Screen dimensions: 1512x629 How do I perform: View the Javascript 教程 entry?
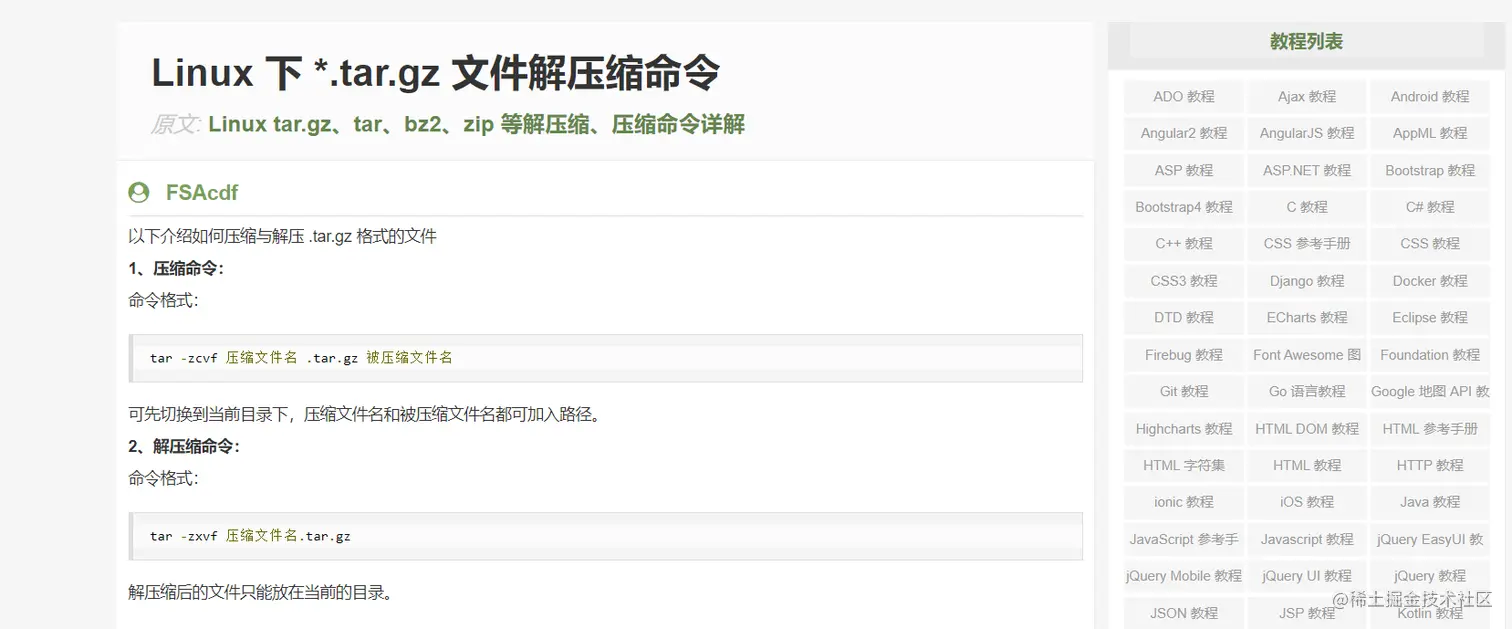point(1307,539)
